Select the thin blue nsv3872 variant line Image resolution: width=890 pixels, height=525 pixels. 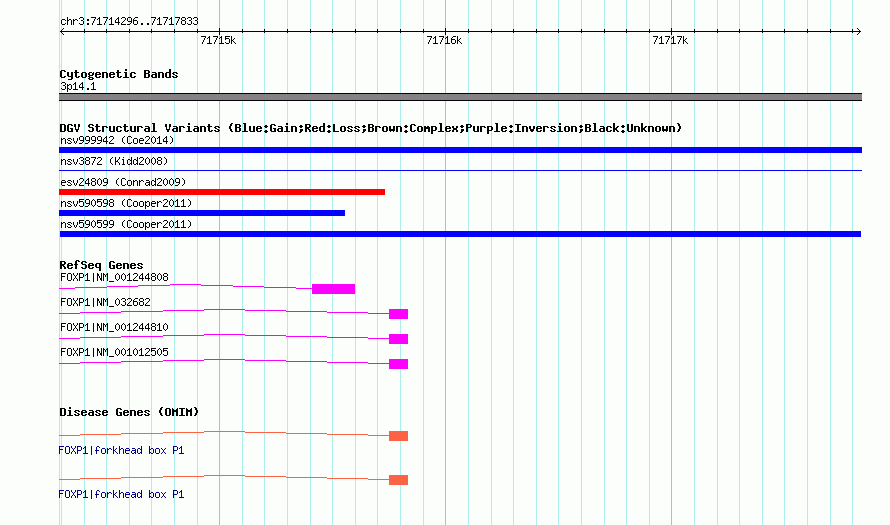[460, 170]
